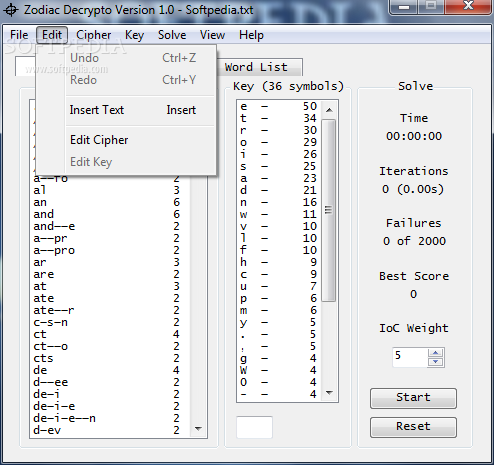The height and width of the screenshot is (465, 494).
Task: Select the 'a – 23' key row
Action: pyautogui.click(x=279, y=178)
